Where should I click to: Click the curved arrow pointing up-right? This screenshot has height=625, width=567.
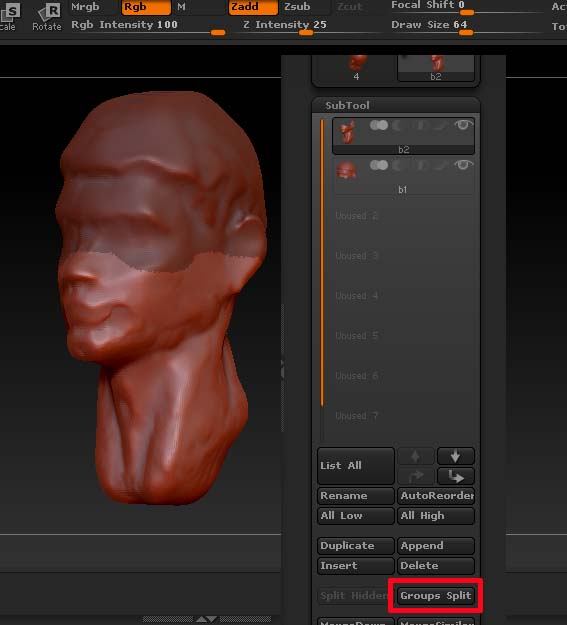click(x=415, y=476)
